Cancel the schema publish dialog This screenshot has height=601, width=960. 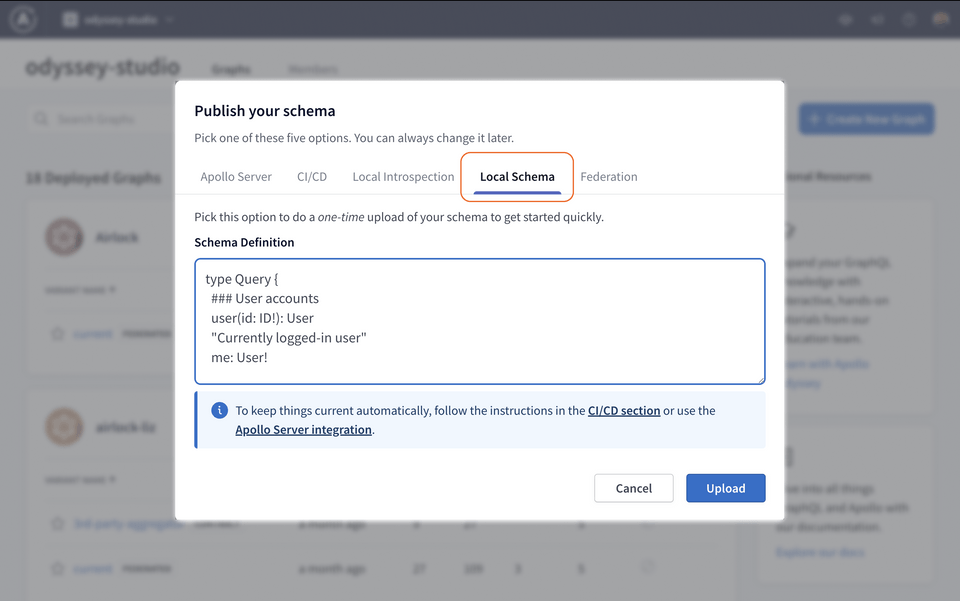(x=633, y=488)
